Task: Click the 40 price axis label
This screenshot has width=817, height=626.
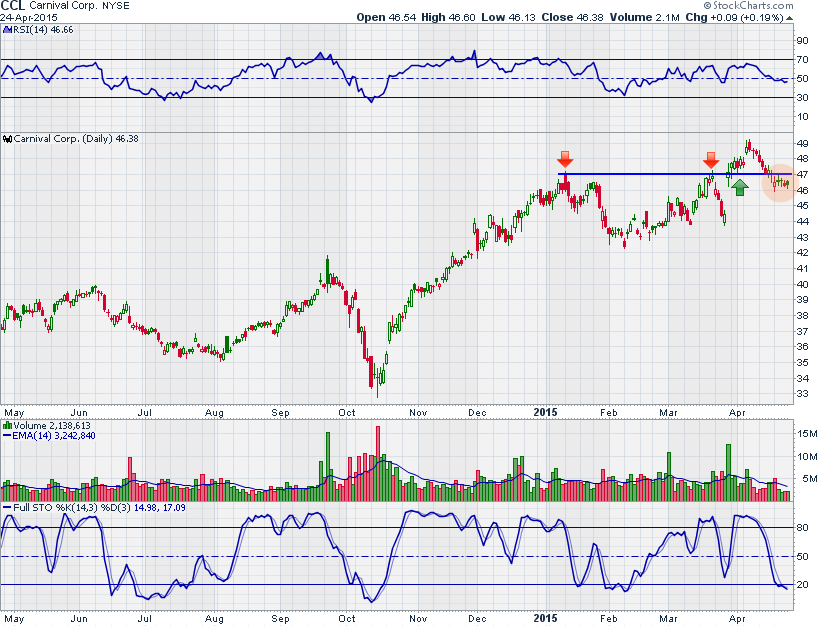Action: pyautogui.click(x=802, y=285)
